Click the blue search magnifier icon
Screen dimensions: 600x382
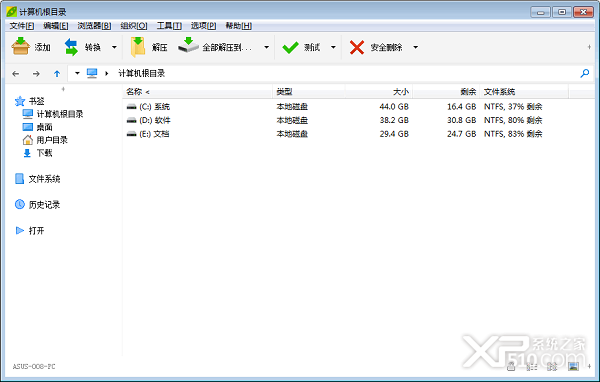[x=585, y=73]
